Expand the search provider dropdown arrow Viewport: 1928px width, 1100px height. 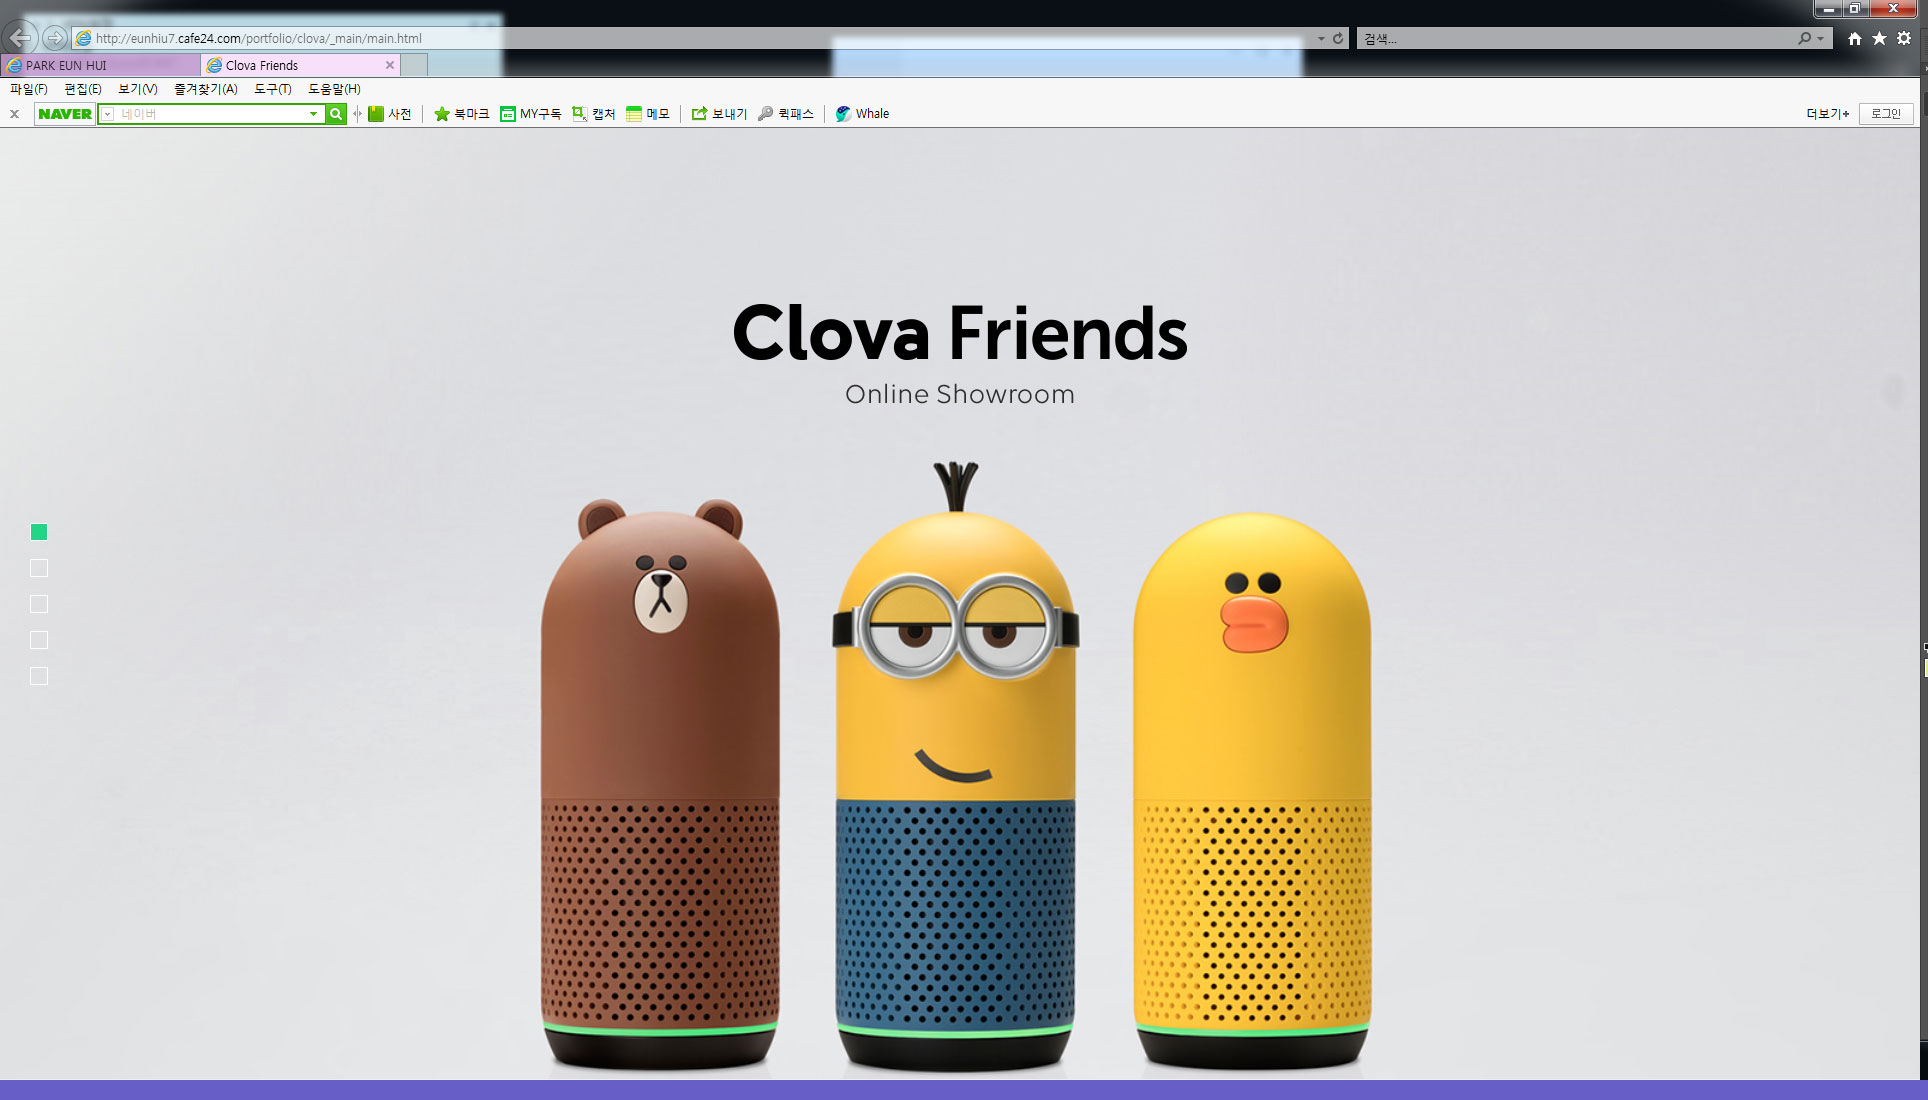(x=1820, y=38)
